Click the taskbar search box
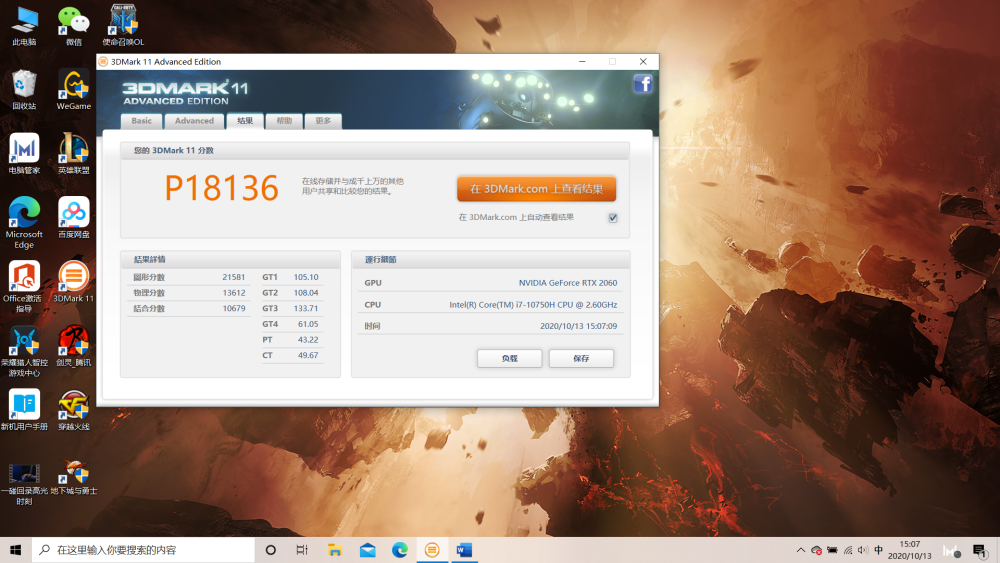The width and height of the screenshot is (1000, 563). tap(143, 550)
